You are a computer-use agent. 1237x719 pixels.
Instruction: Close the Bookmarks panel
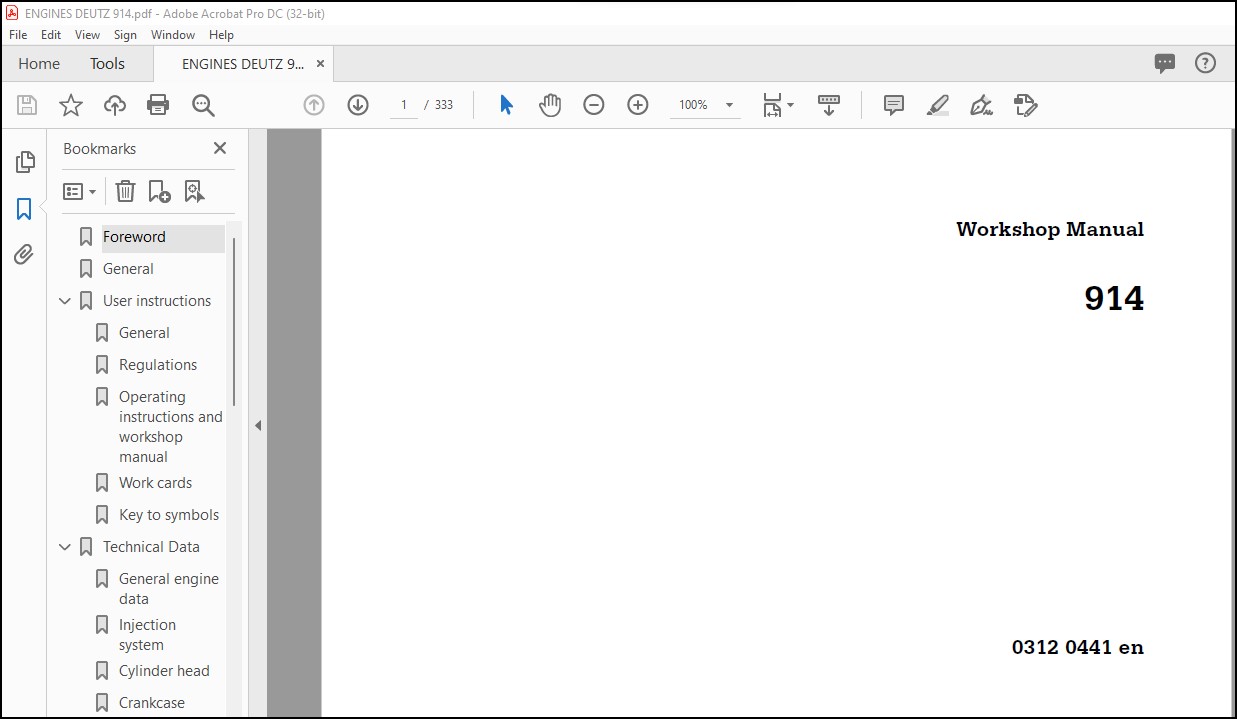tap(220, 148)
